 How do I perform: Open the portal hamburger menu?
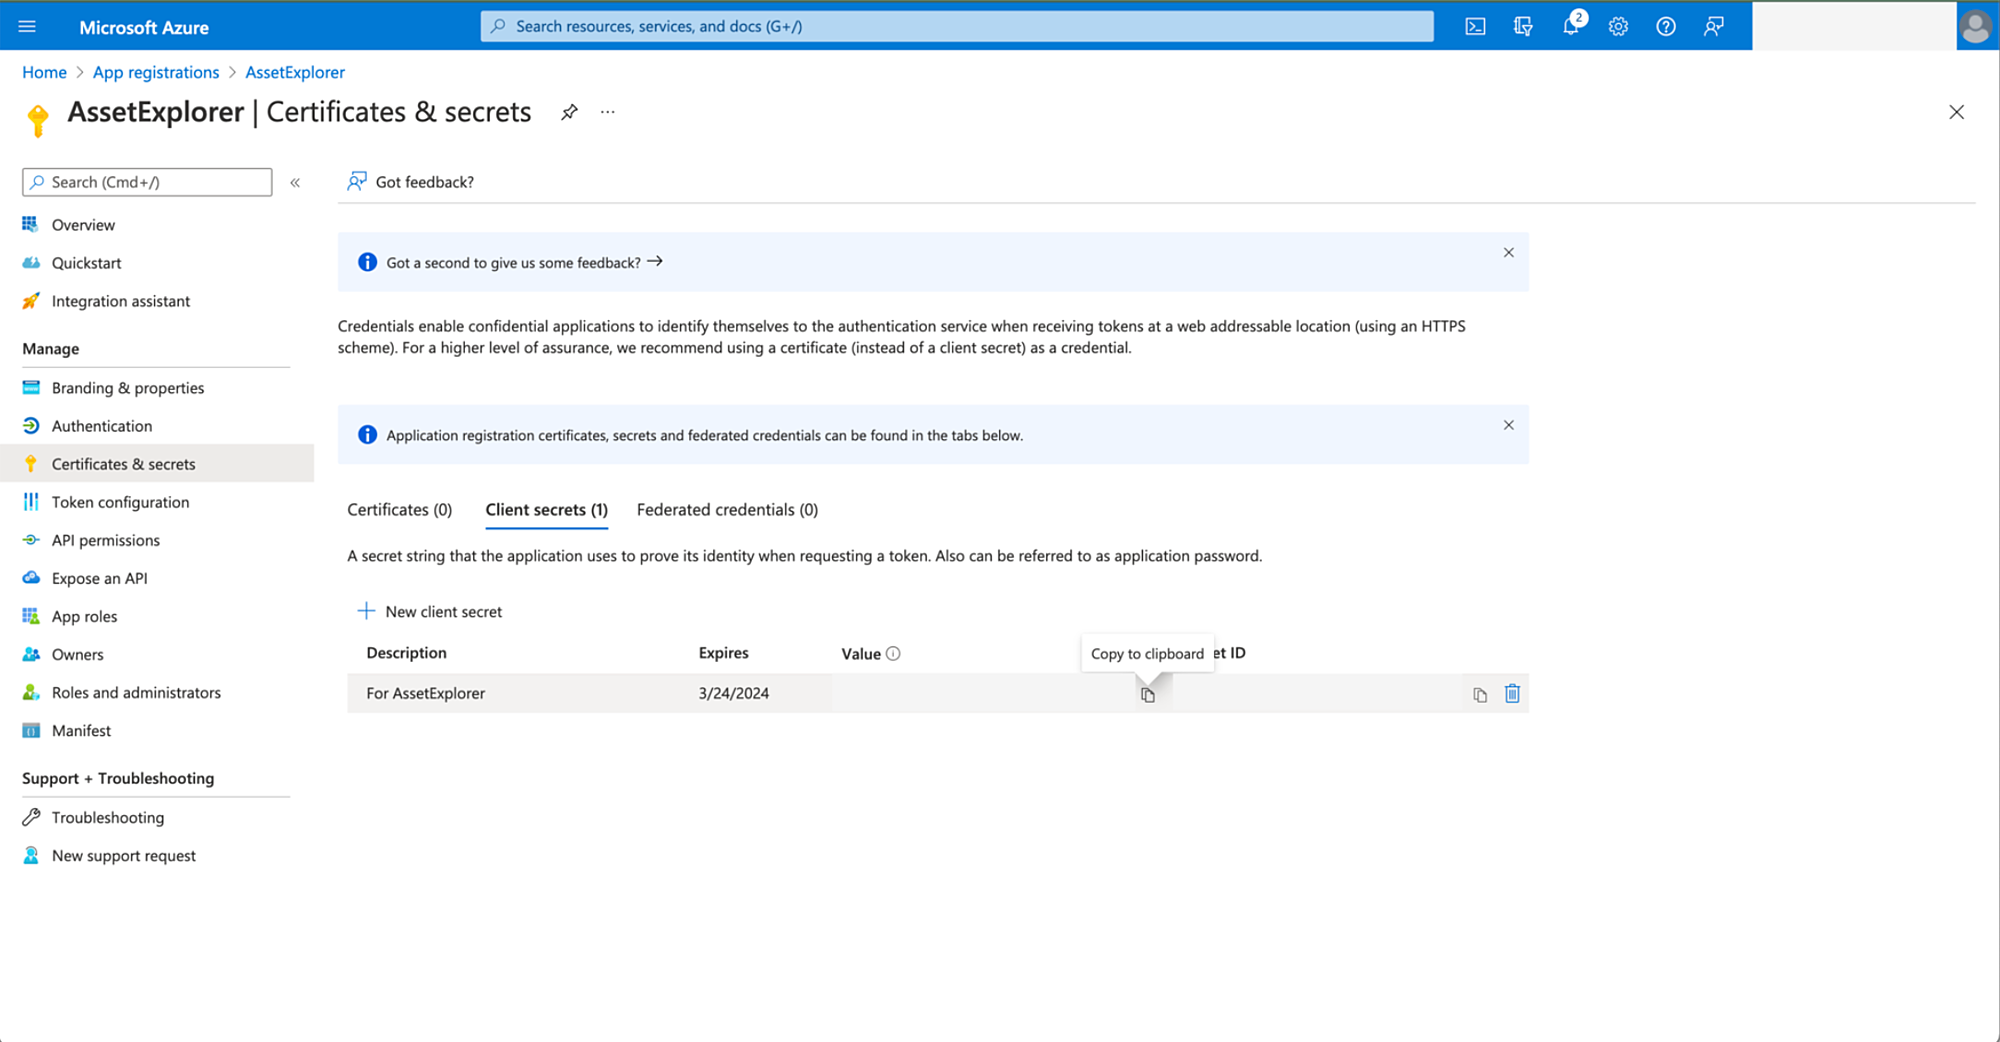[x=27, y=26]
